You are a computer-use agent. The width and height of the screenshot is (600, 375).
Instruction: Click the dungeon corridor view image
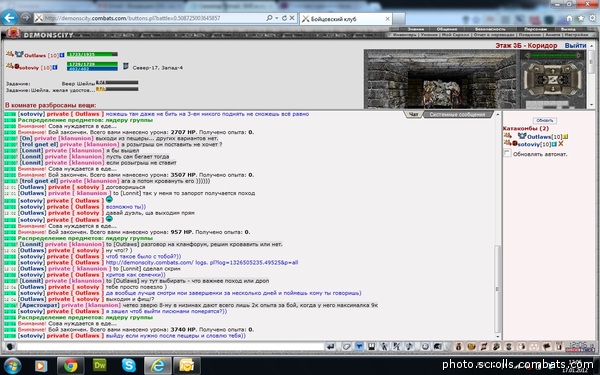click(441, 79)
